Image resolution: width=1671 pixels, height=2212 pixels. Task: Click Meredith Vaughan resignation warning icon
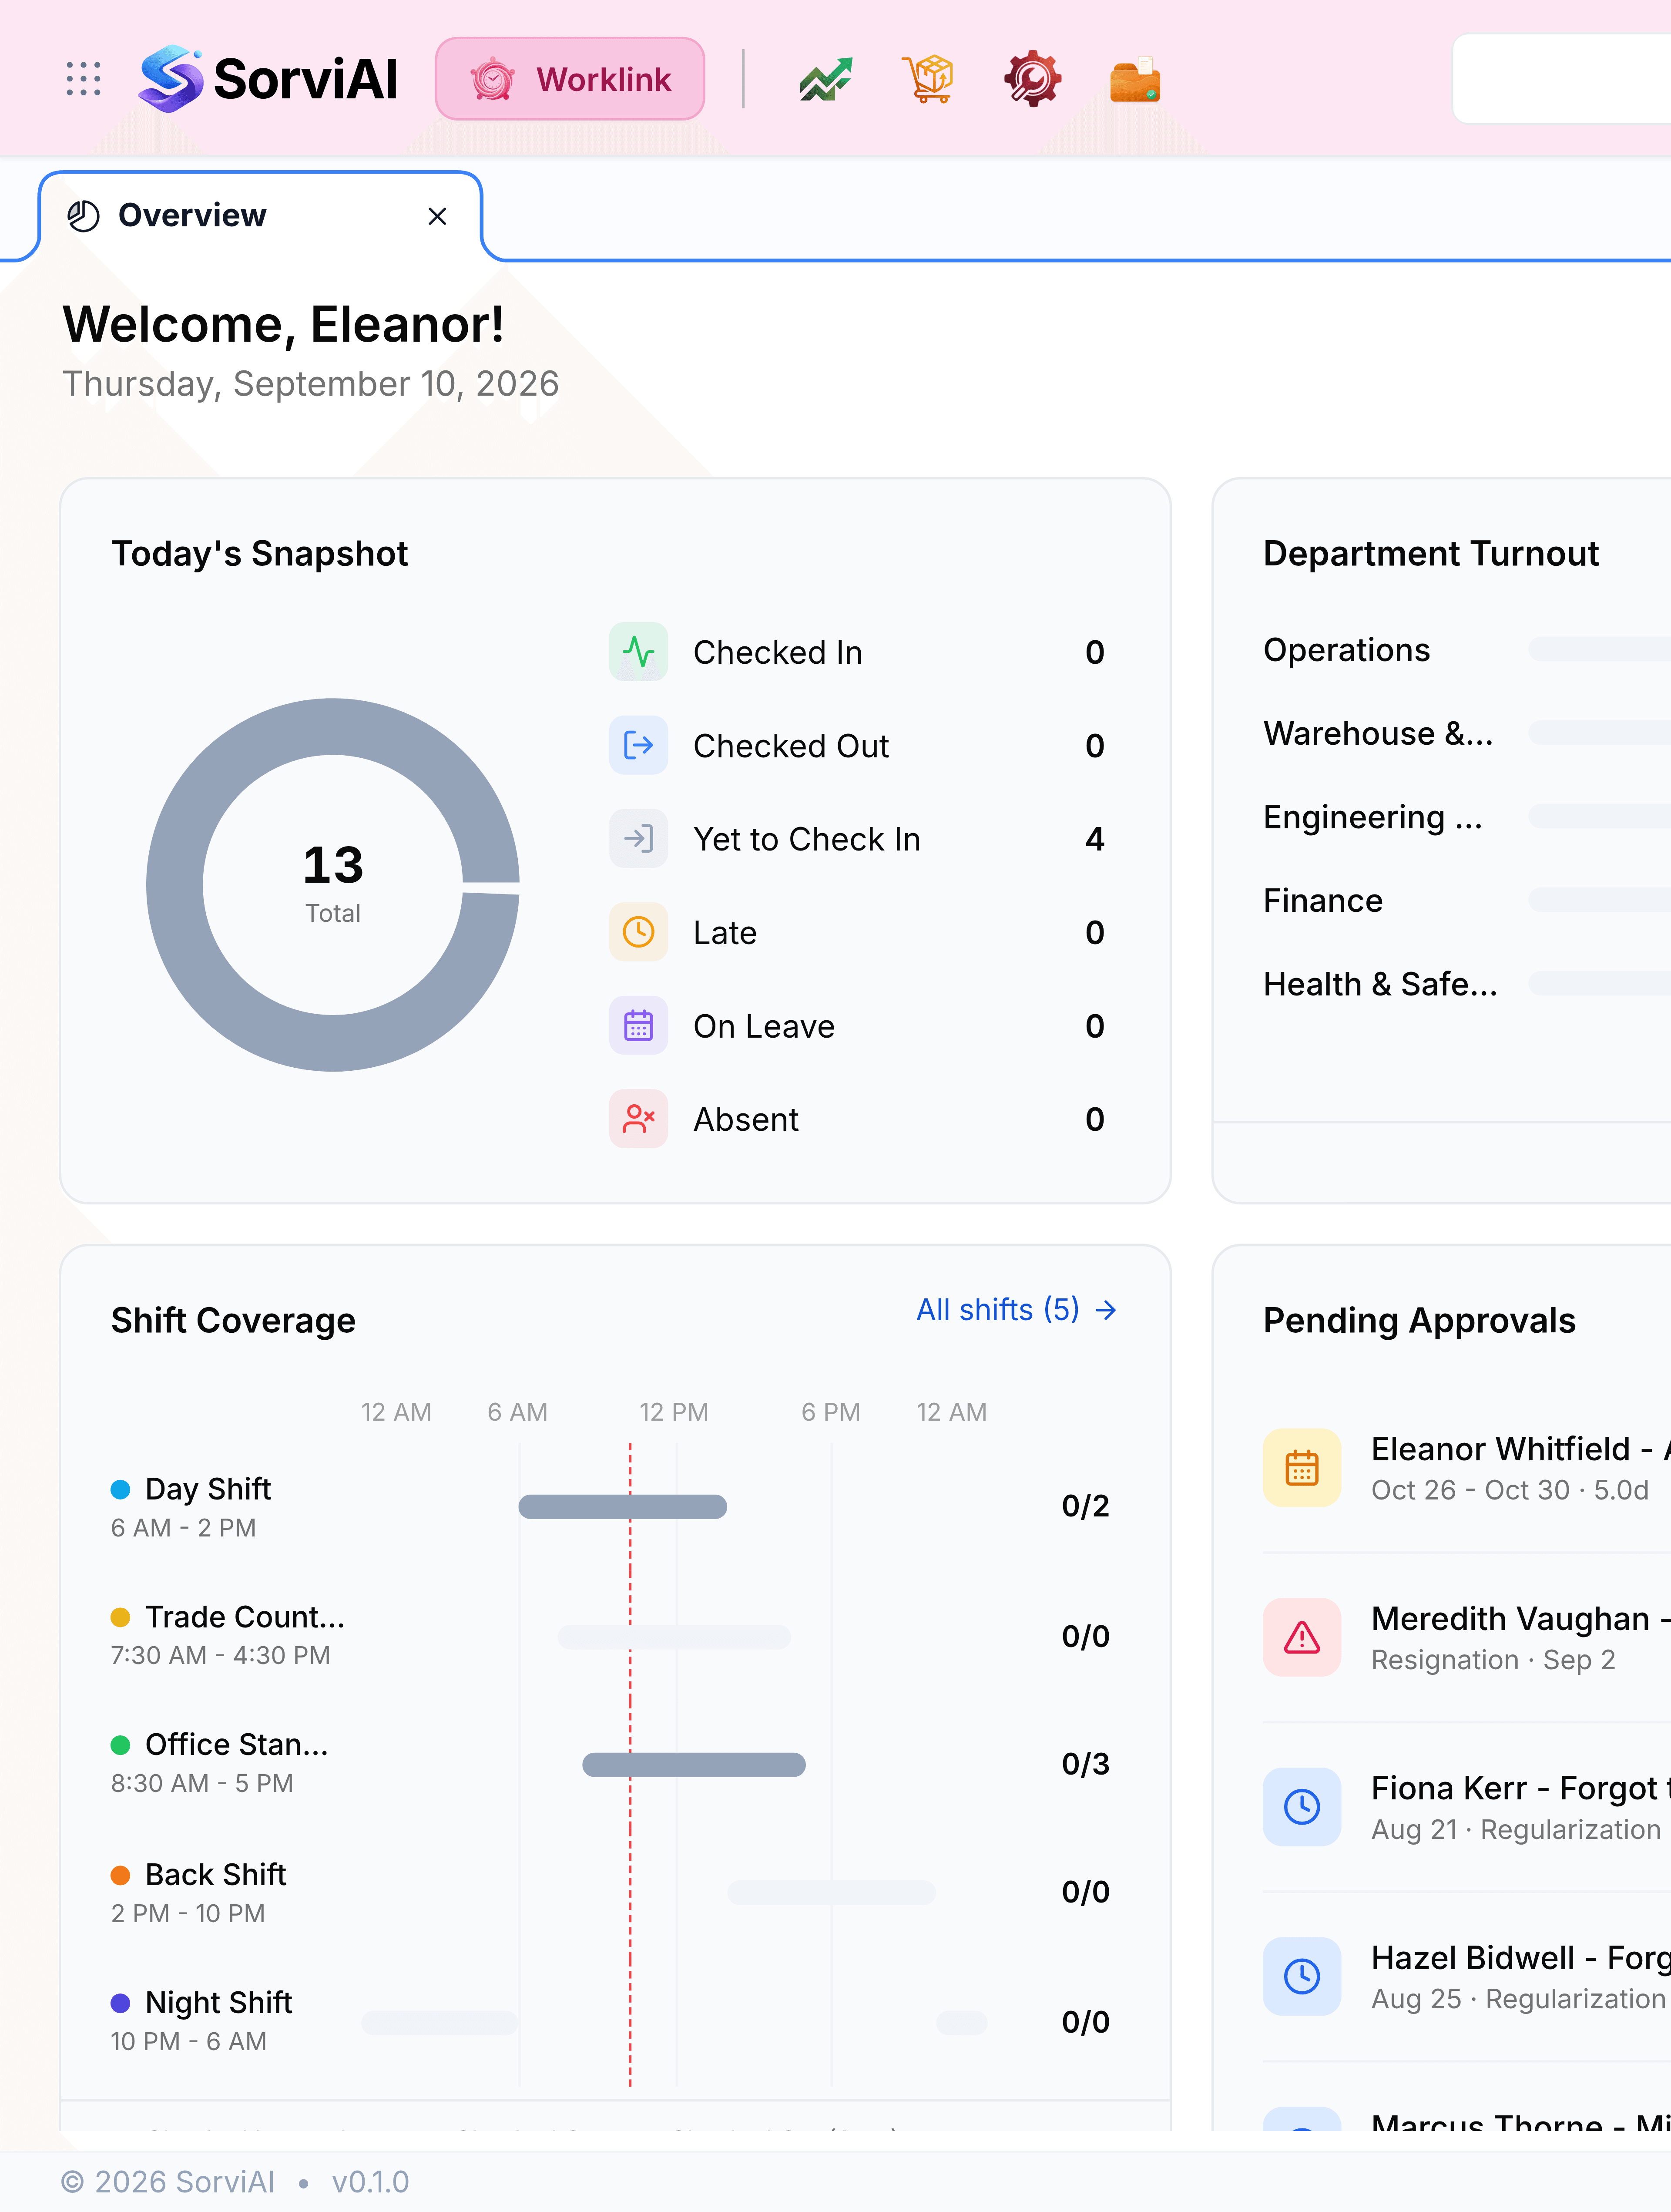[1301, 1637]
